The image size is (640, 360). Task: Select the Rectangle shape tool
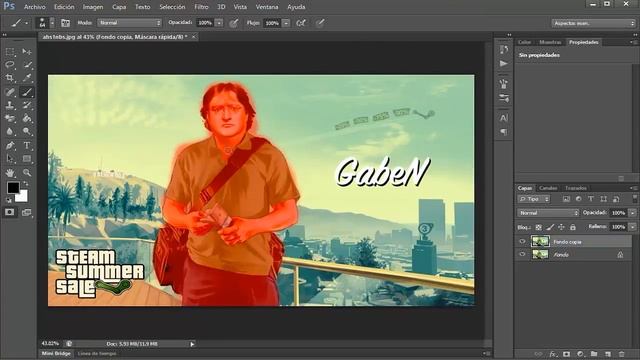[27, 159]
